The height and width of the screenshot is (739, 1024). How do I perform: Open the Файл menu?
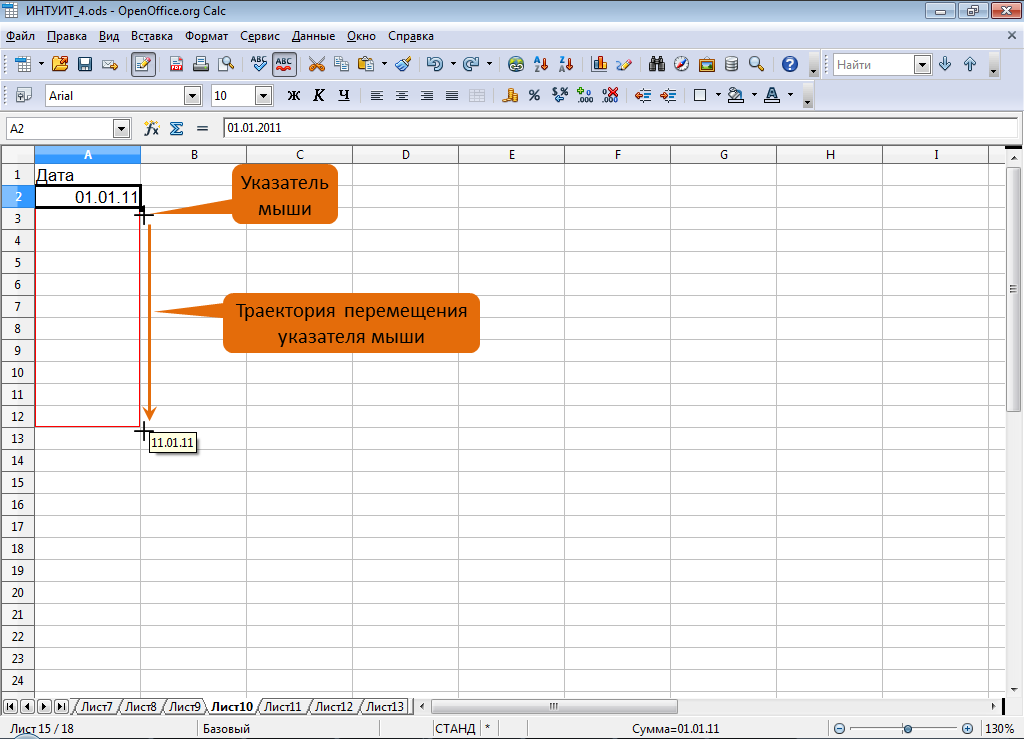click(x=20, y=36)
